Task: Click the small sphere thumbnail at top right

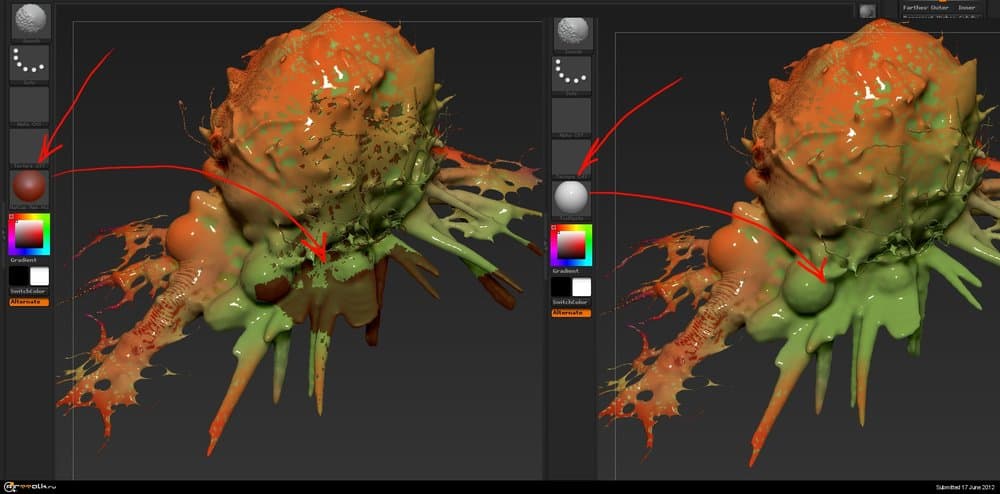Action: pyautogui.click(x=867, y=10)
